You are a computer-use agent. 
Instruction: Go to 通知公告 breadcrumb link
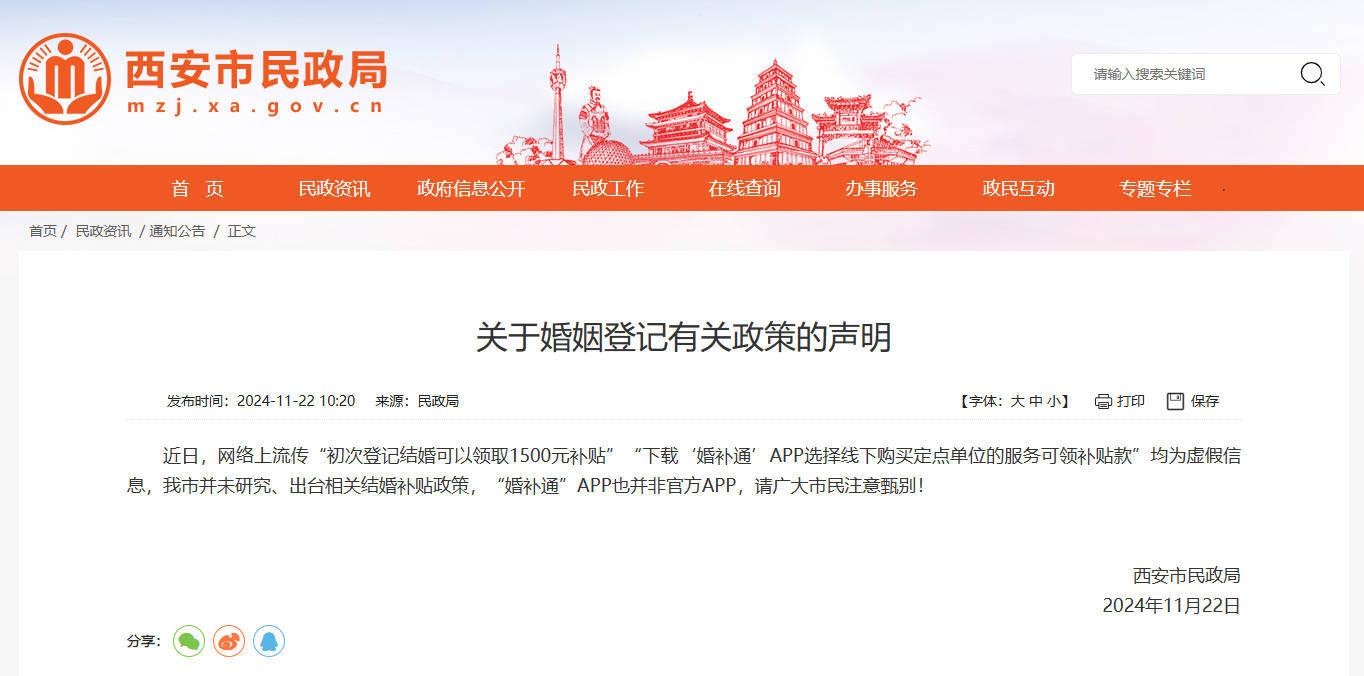click(x=177, y=231)
